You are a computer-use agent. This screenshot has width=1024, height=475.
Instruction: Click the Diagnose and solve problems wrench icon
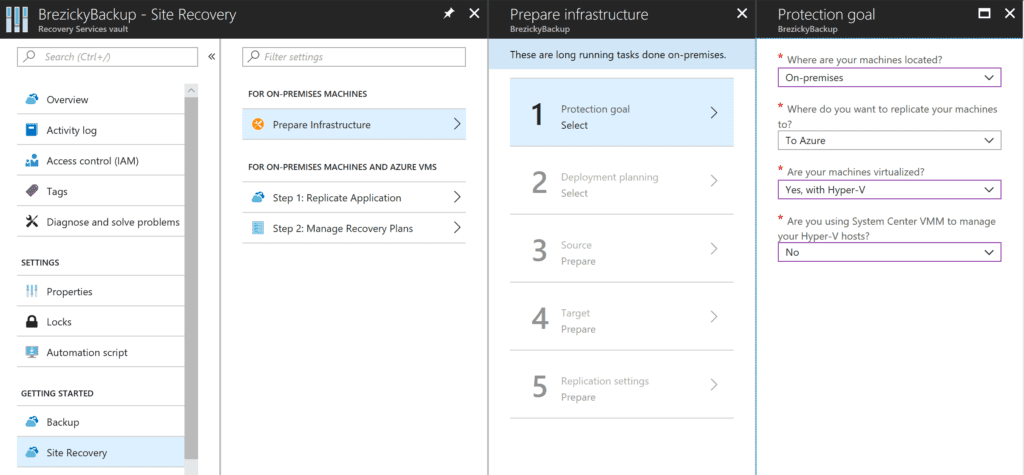31,221
